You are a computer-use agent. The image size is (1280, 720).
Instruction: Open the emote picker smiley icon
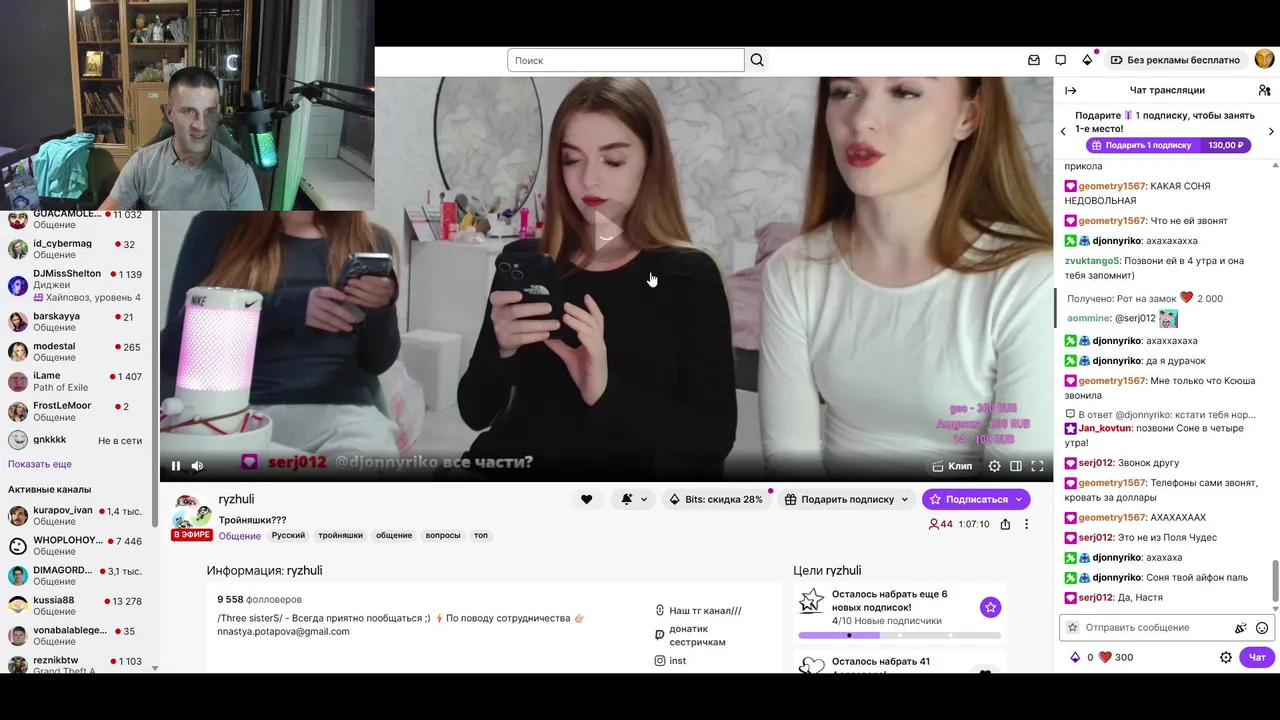1262,628
